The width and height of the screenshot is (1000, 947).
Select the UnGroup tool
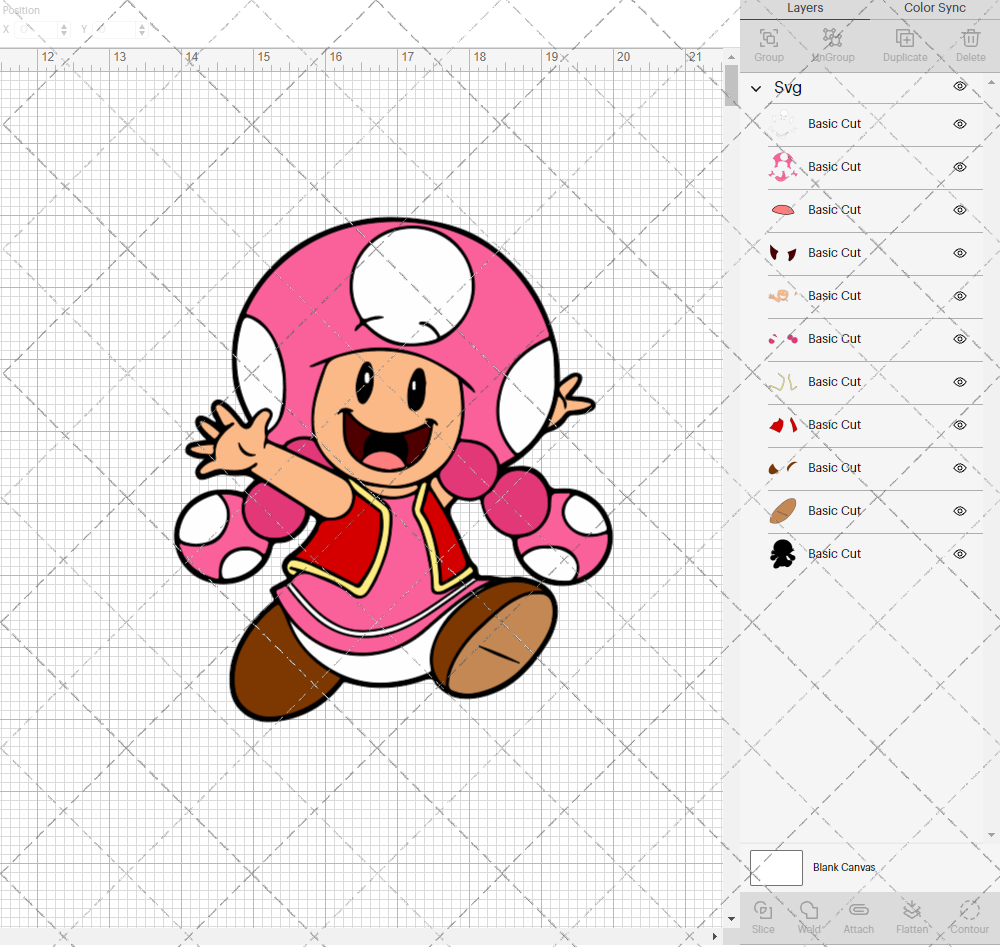(x=832, y=44)
